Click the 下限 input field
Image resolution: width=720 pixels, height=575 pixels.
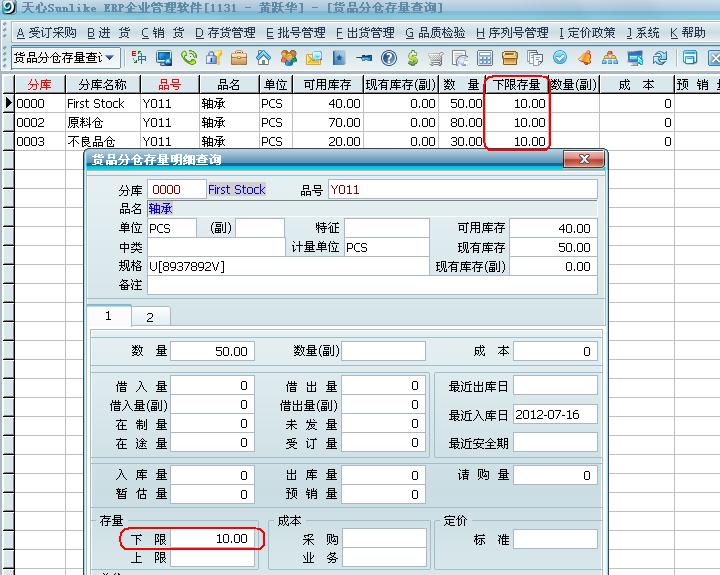tap(213, 539)
